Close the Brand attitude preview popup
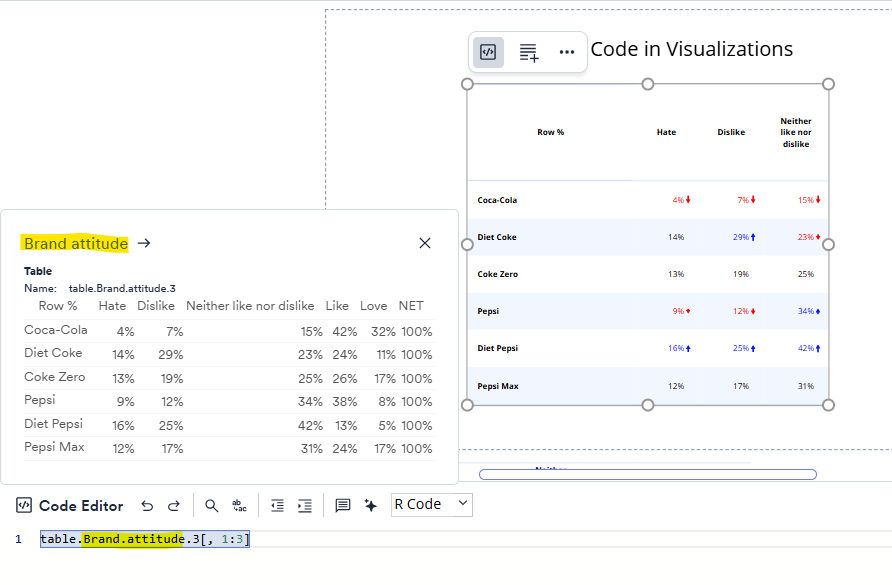892x585 pixels. pos(425,243)
